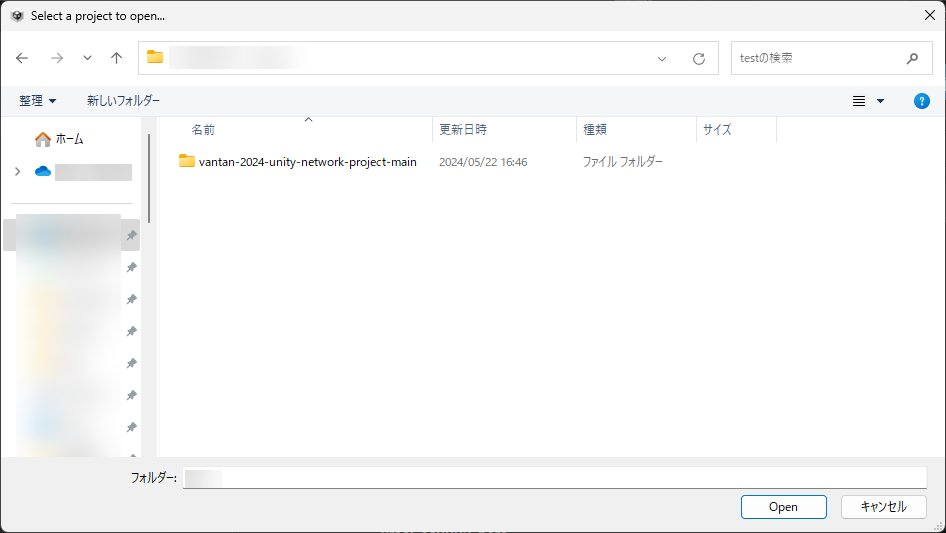Sort by サイズ column header
Image resolution: width=946 pixels, height=533 pixels.
[x=717, y=130]
